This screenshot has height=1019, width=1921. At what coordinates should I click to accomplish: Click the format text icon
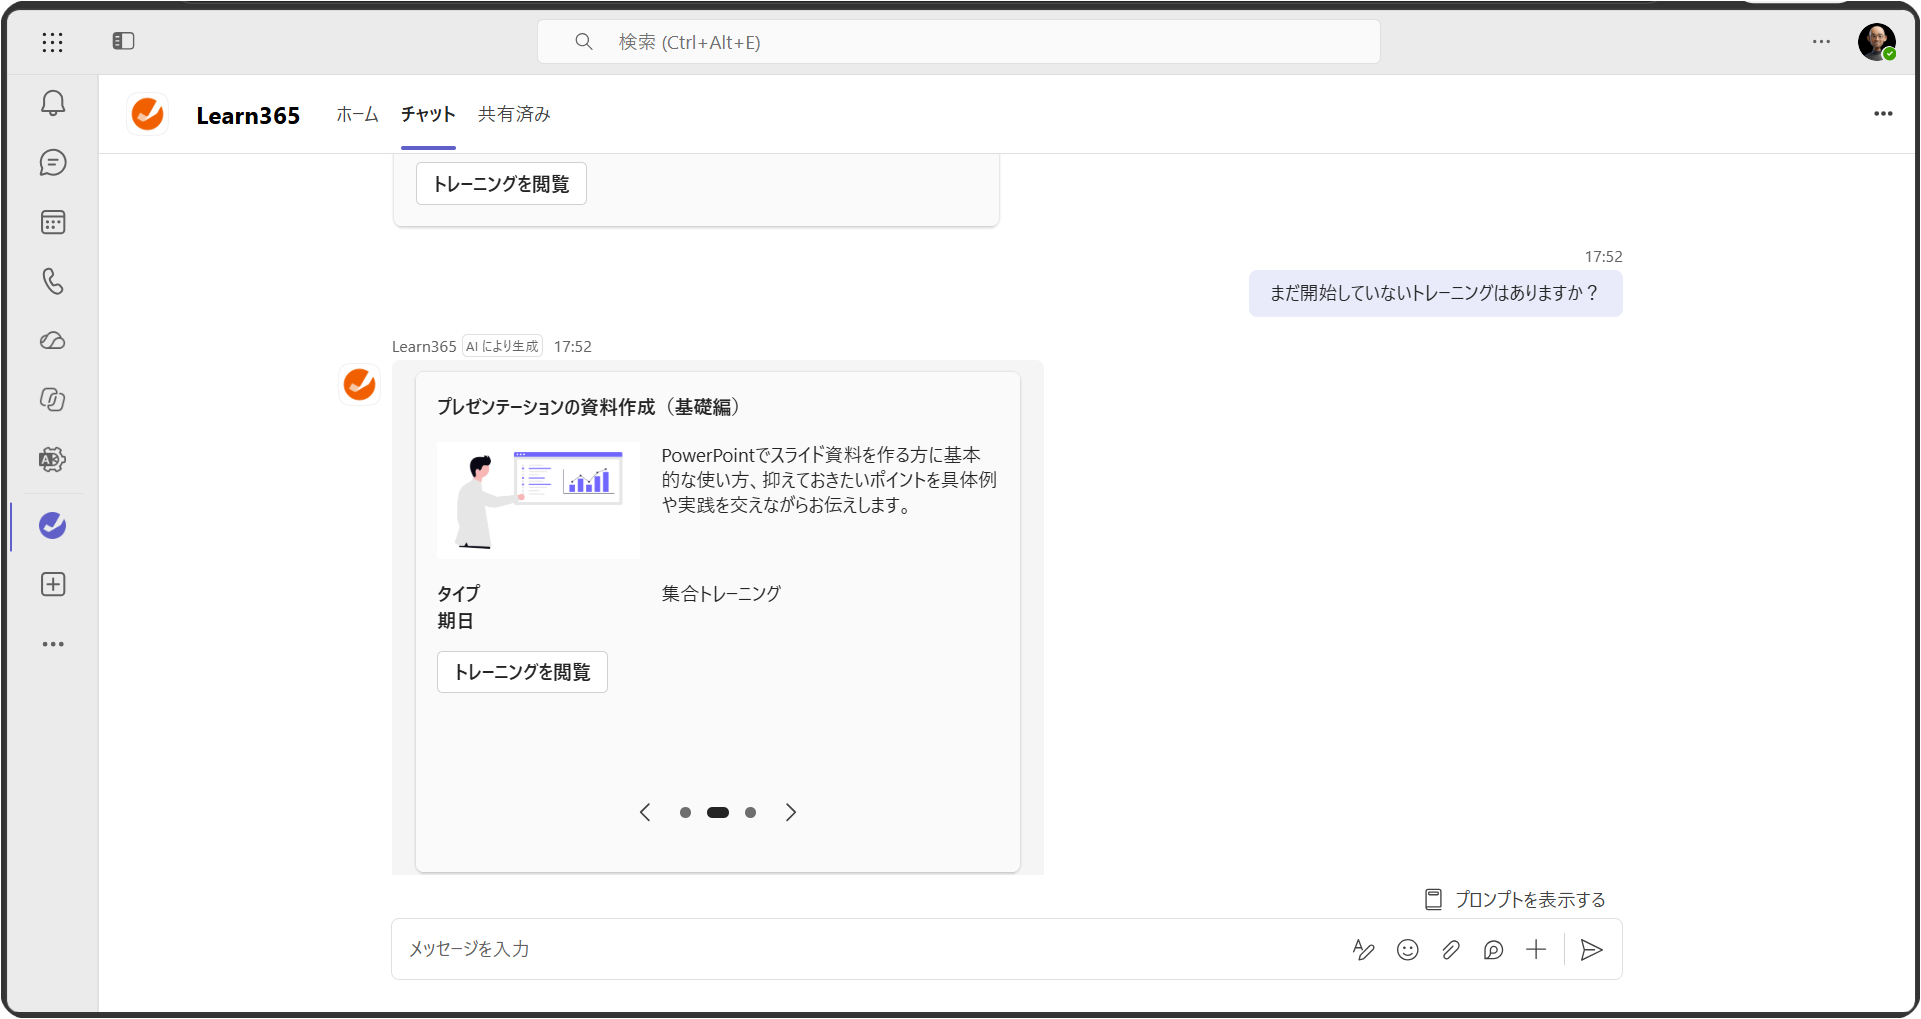click(1363, 950)
